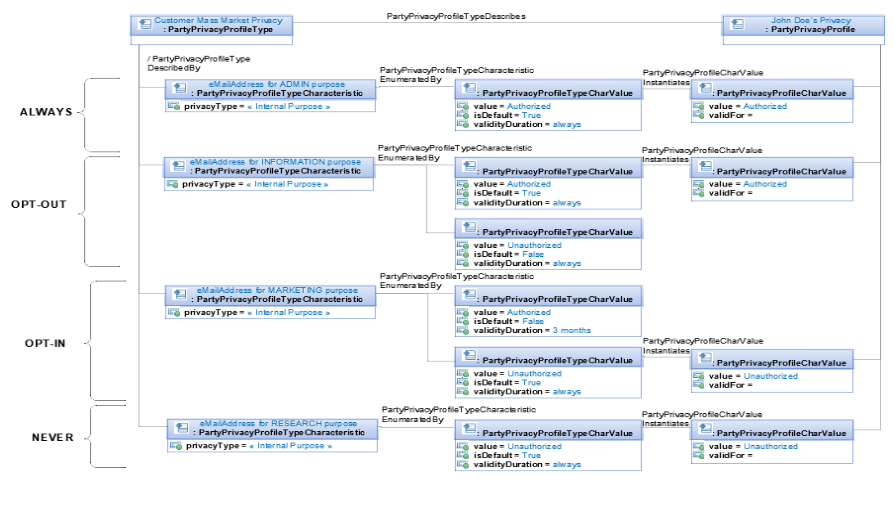Click Instantiates association label in ALWAYS group
The width and height of the screenshot is (895, 527).
[x=666, y=82]
